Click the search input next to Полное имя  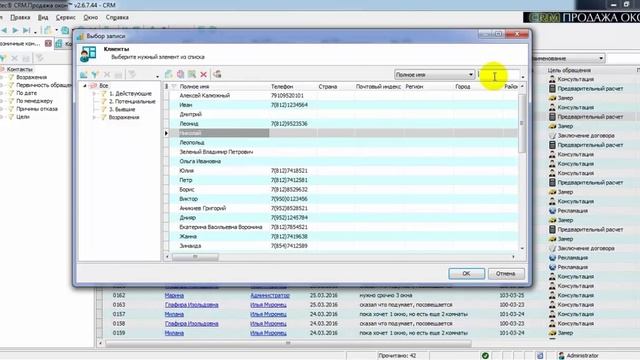498,75
